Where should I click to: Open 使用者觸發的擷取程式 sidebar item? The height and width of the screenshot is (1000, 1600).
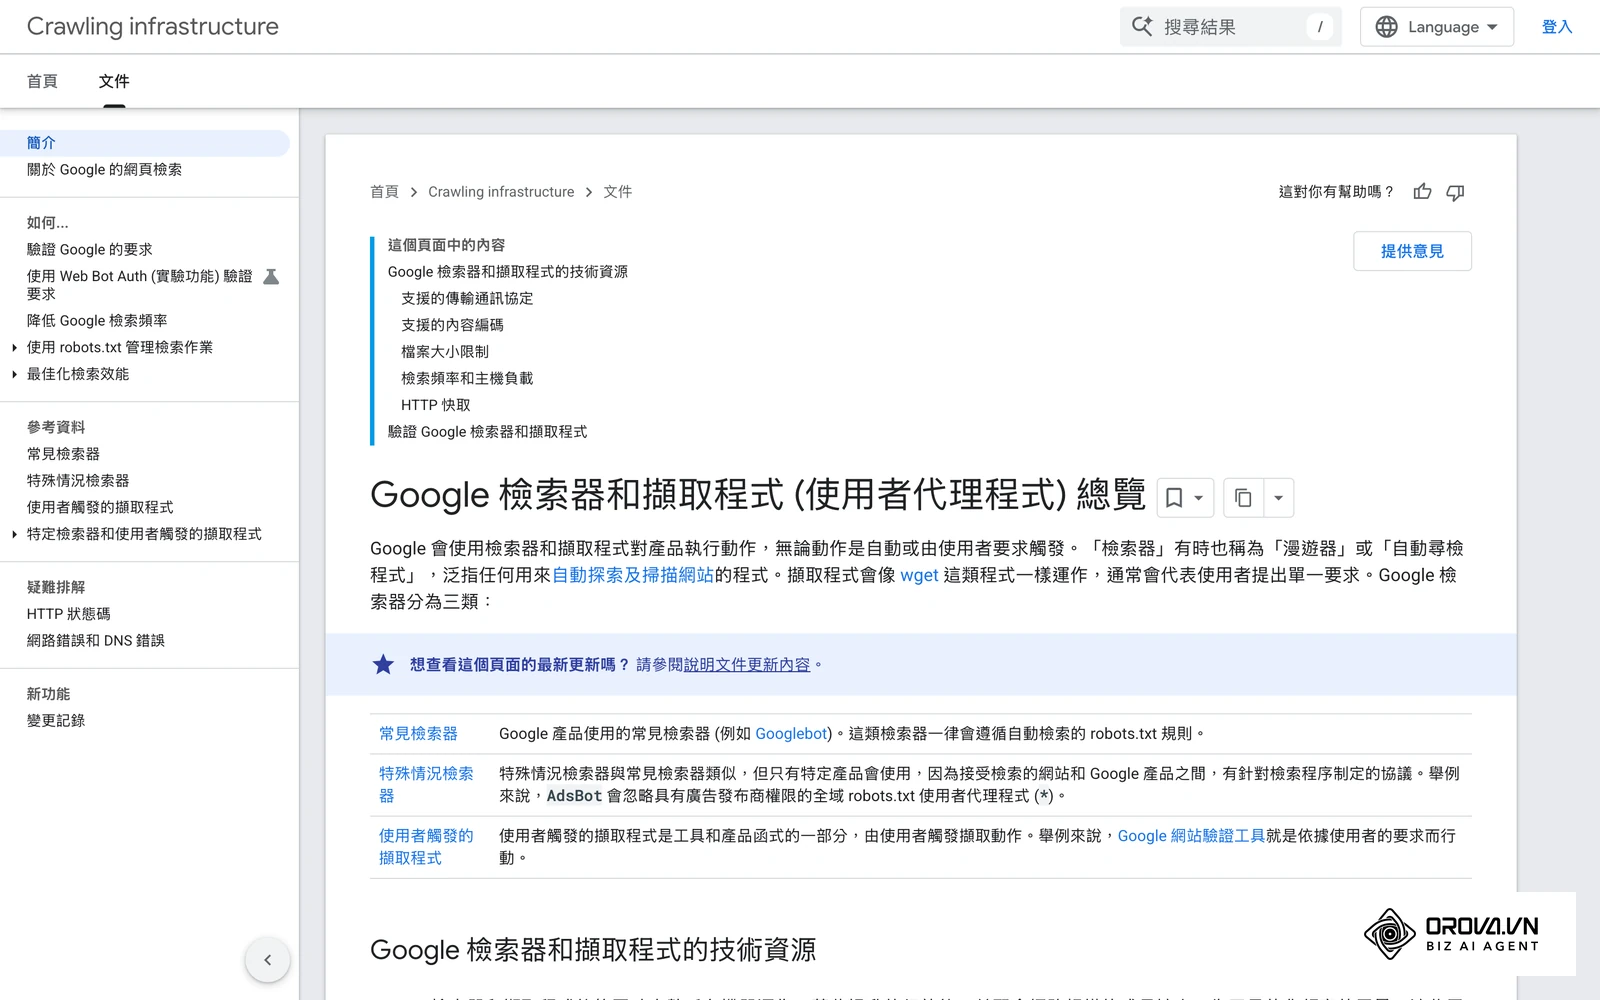(x=100, y=507)
